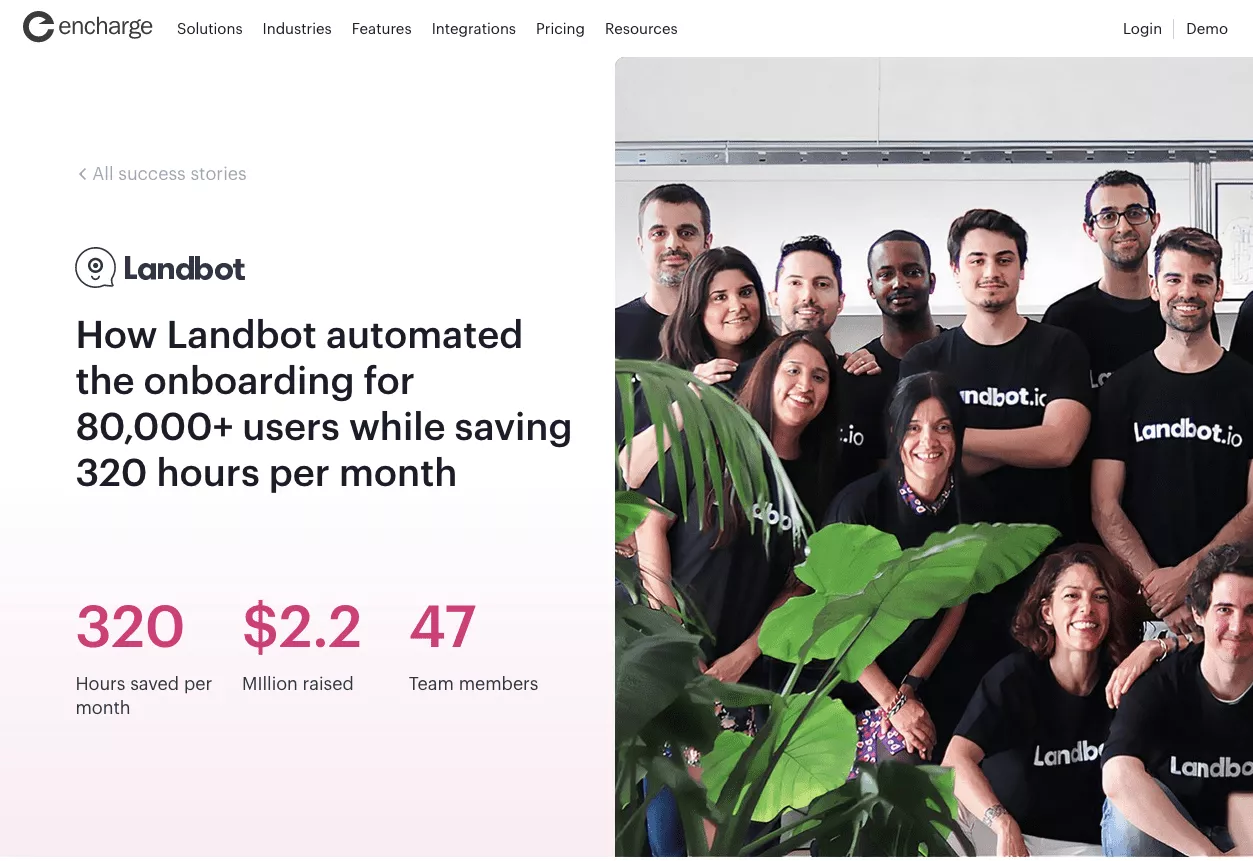Click the Landbot wordmark text
This screenshot has height=861, width=1253.
coord(185,268)
